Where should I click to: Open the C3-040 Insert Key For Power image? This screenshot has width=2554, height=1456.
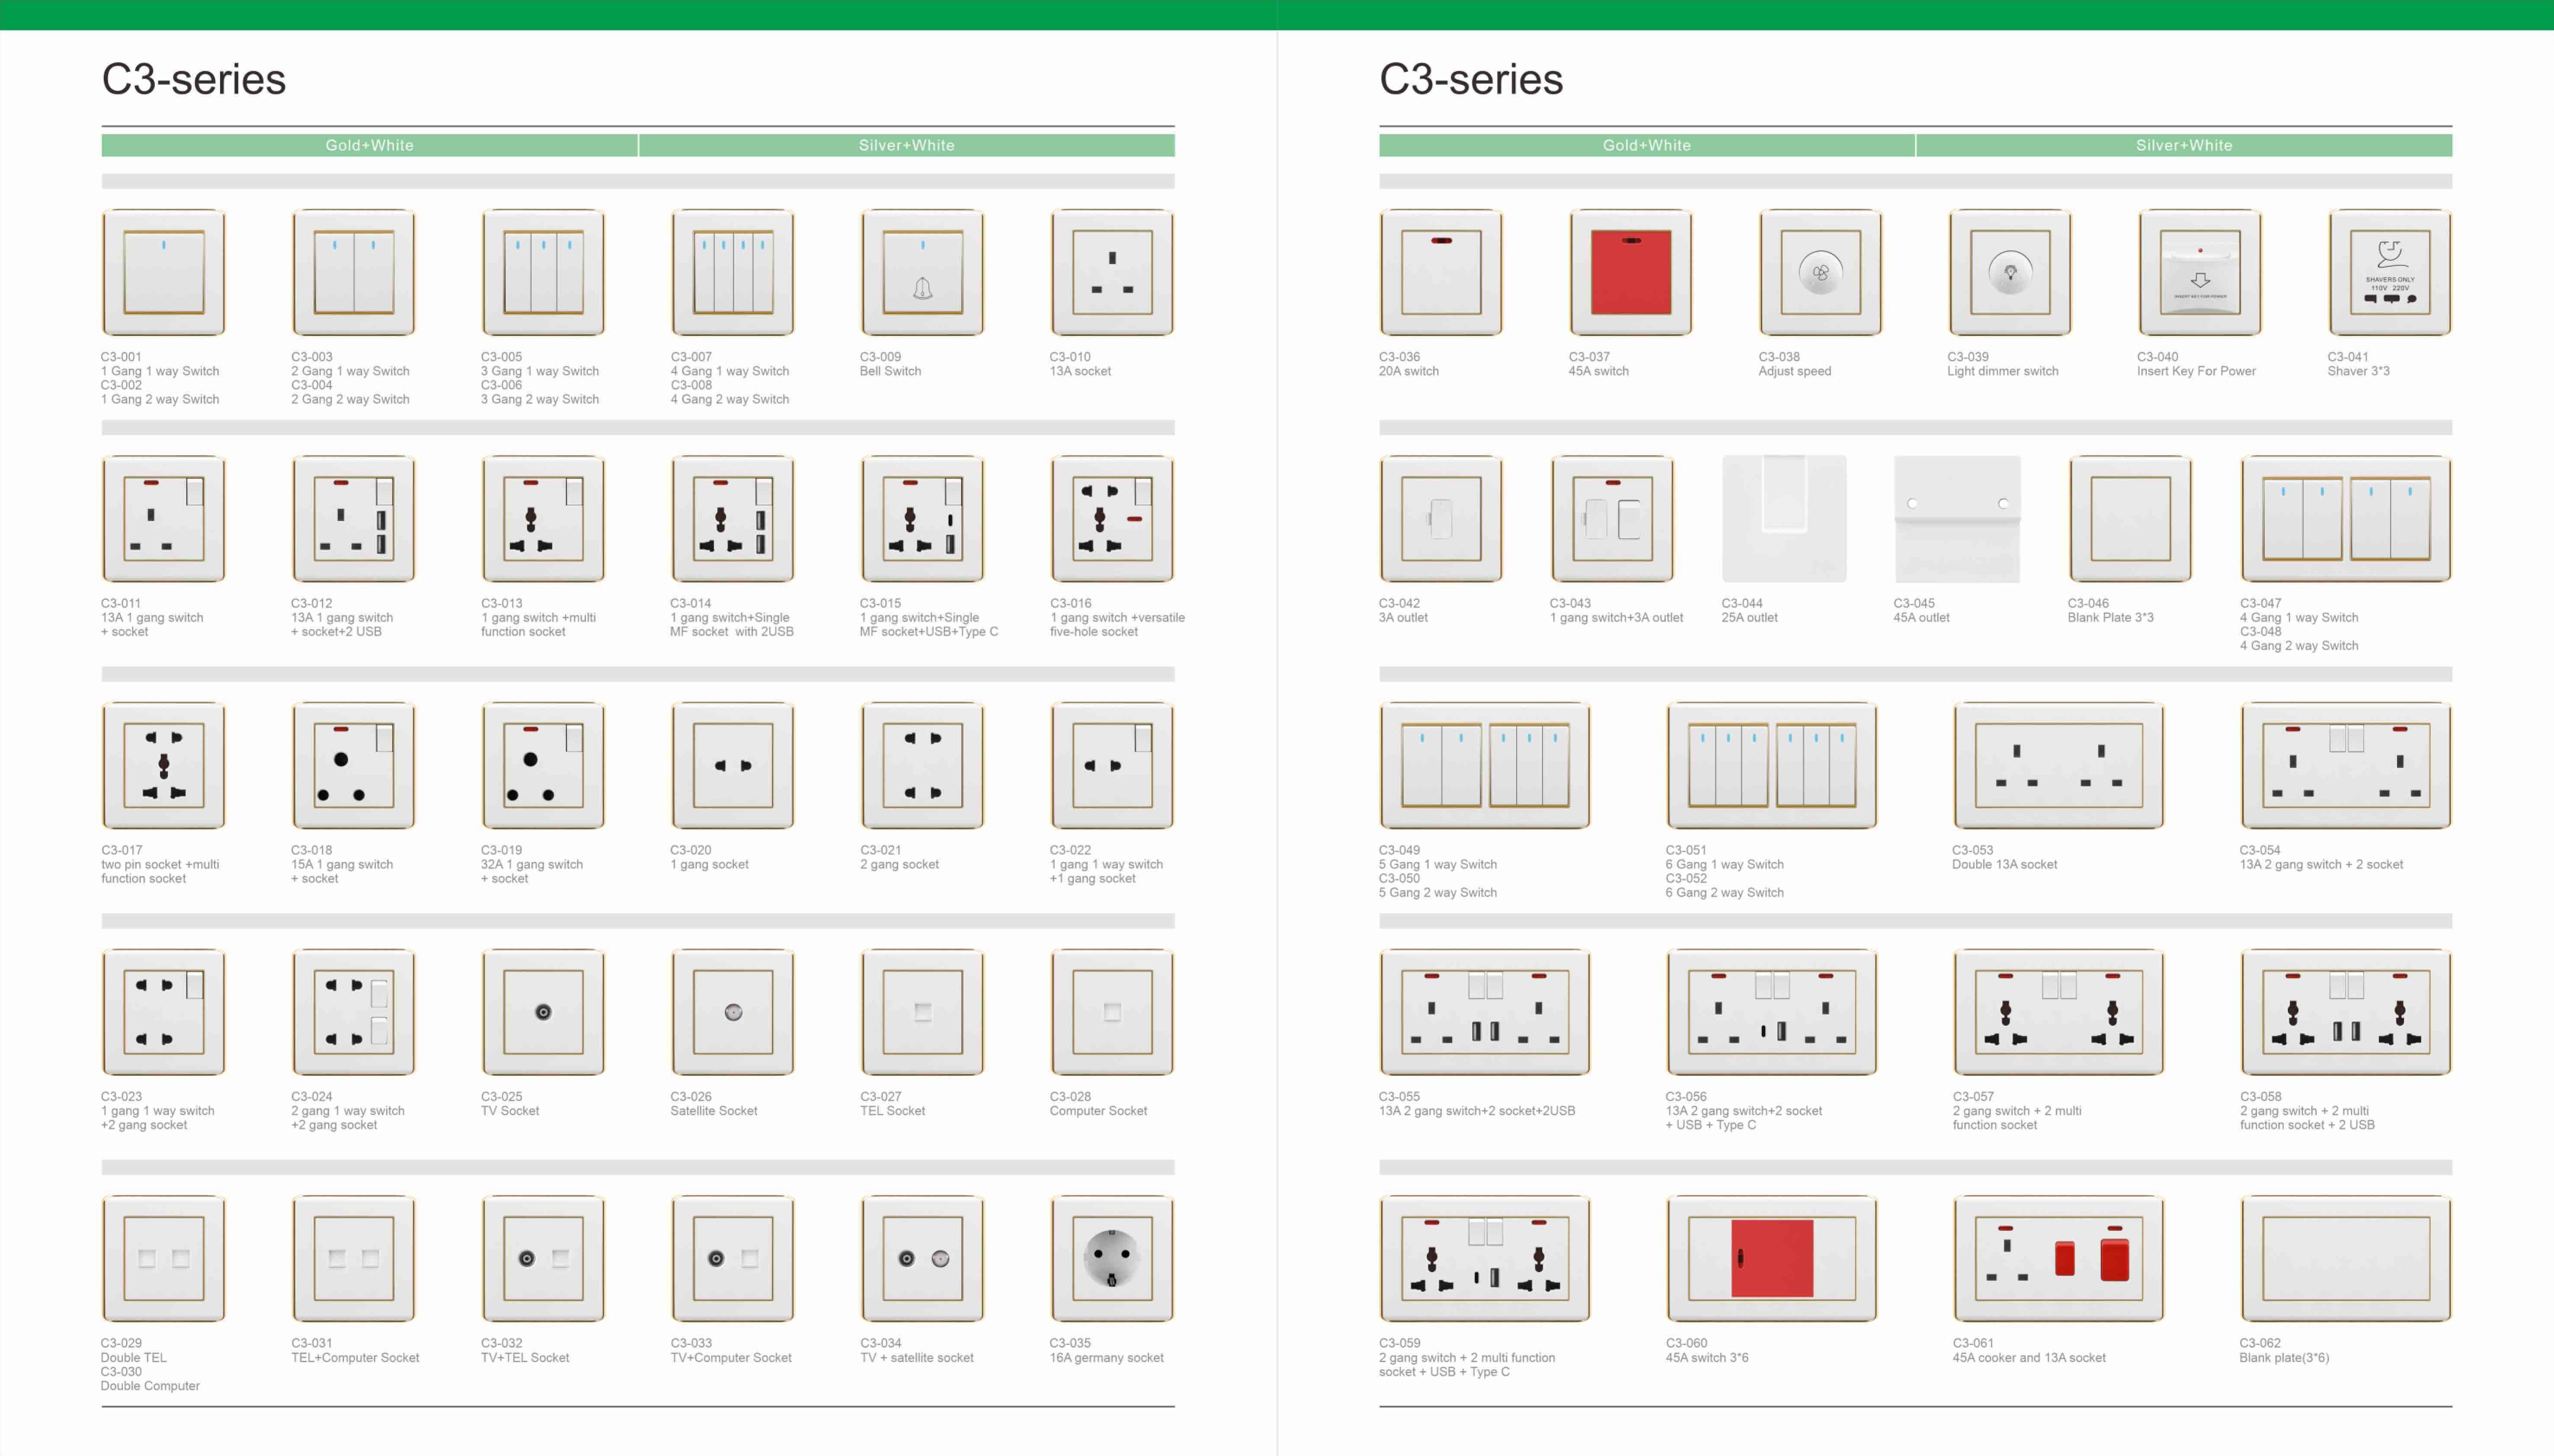pos(2200,272)
